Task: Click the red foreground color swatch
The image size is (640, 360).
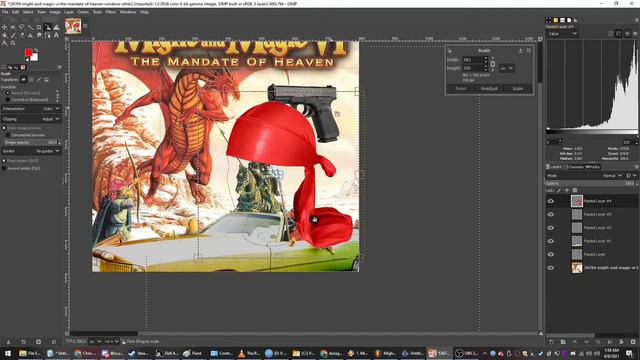Action: pyautogui.click(x=29, y=52)
